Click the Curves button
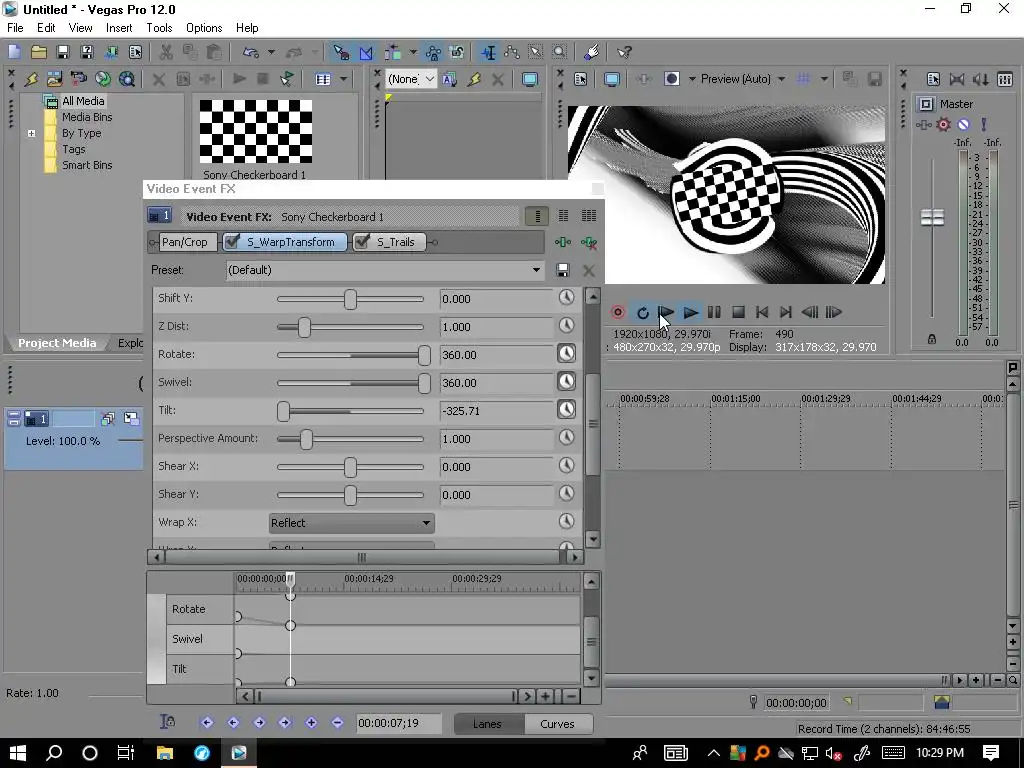This screenshot has width=1024, height=768. pos(557,724)
